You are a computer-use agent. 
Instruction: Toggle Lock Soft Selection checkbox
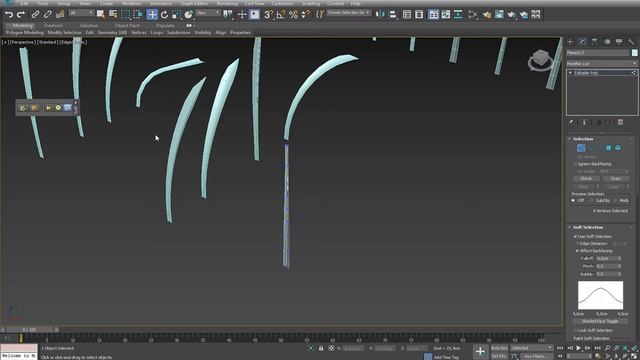pyautogui.click(x=576, y=330)
